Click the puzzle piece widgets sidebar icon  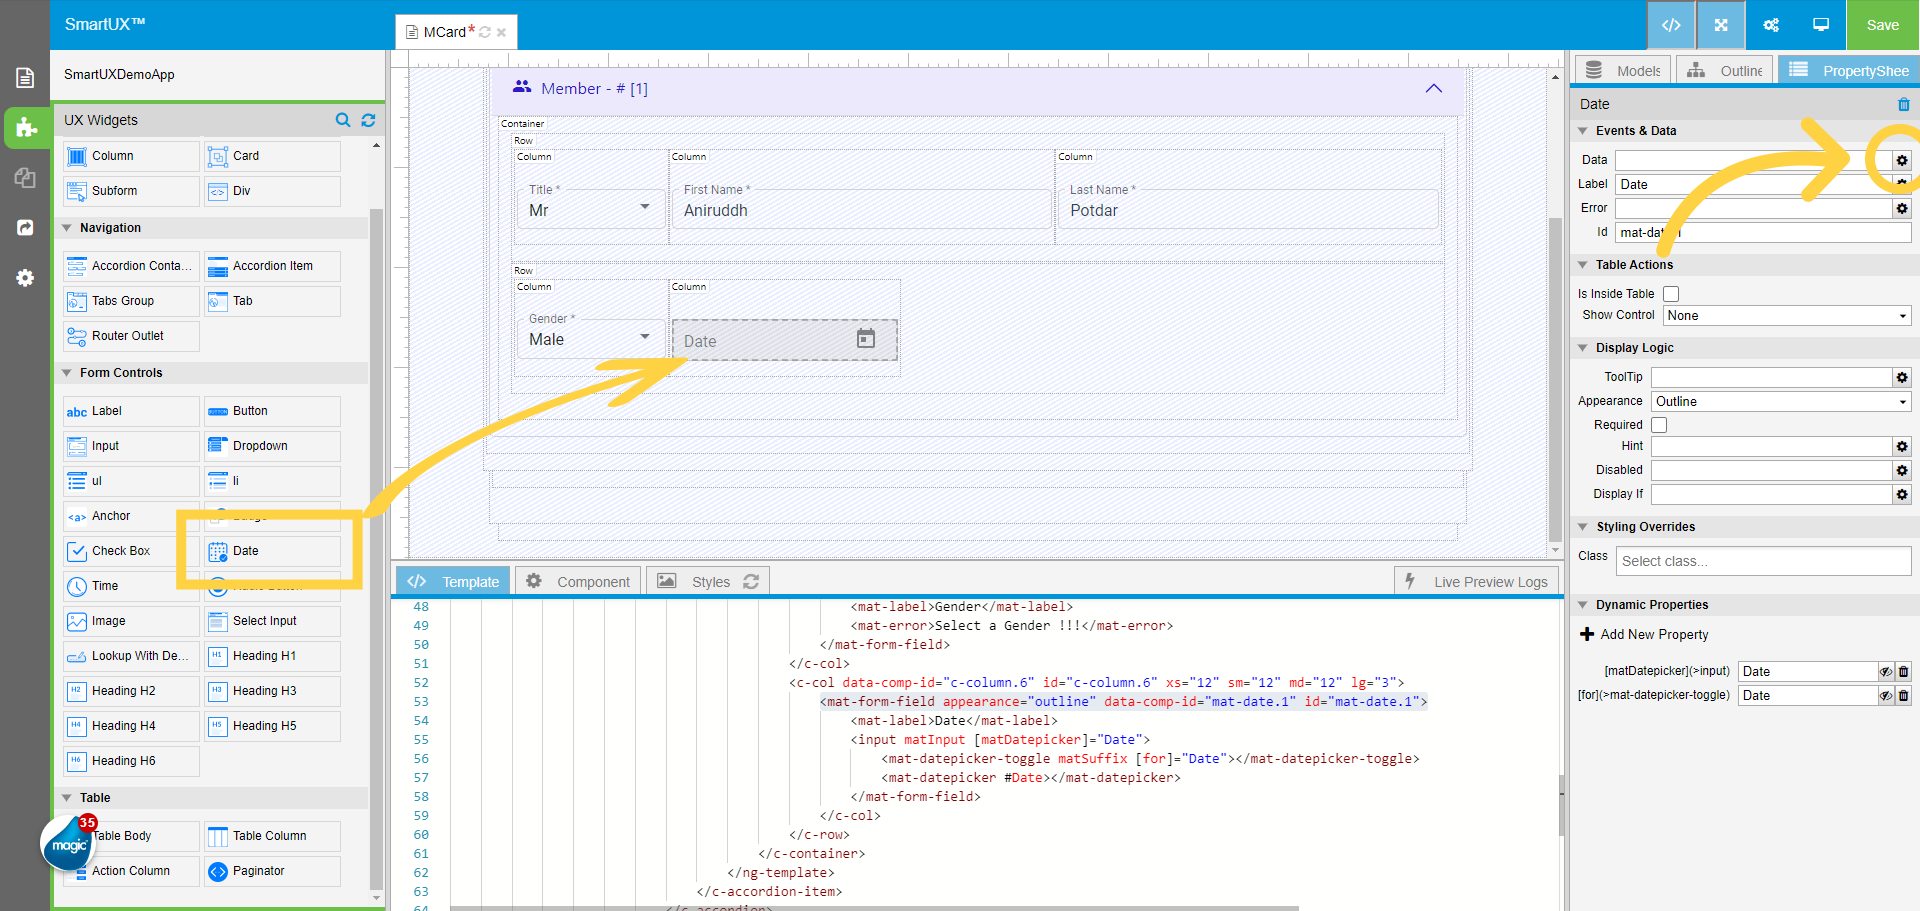pyautogui.click(x=25, y=128)
